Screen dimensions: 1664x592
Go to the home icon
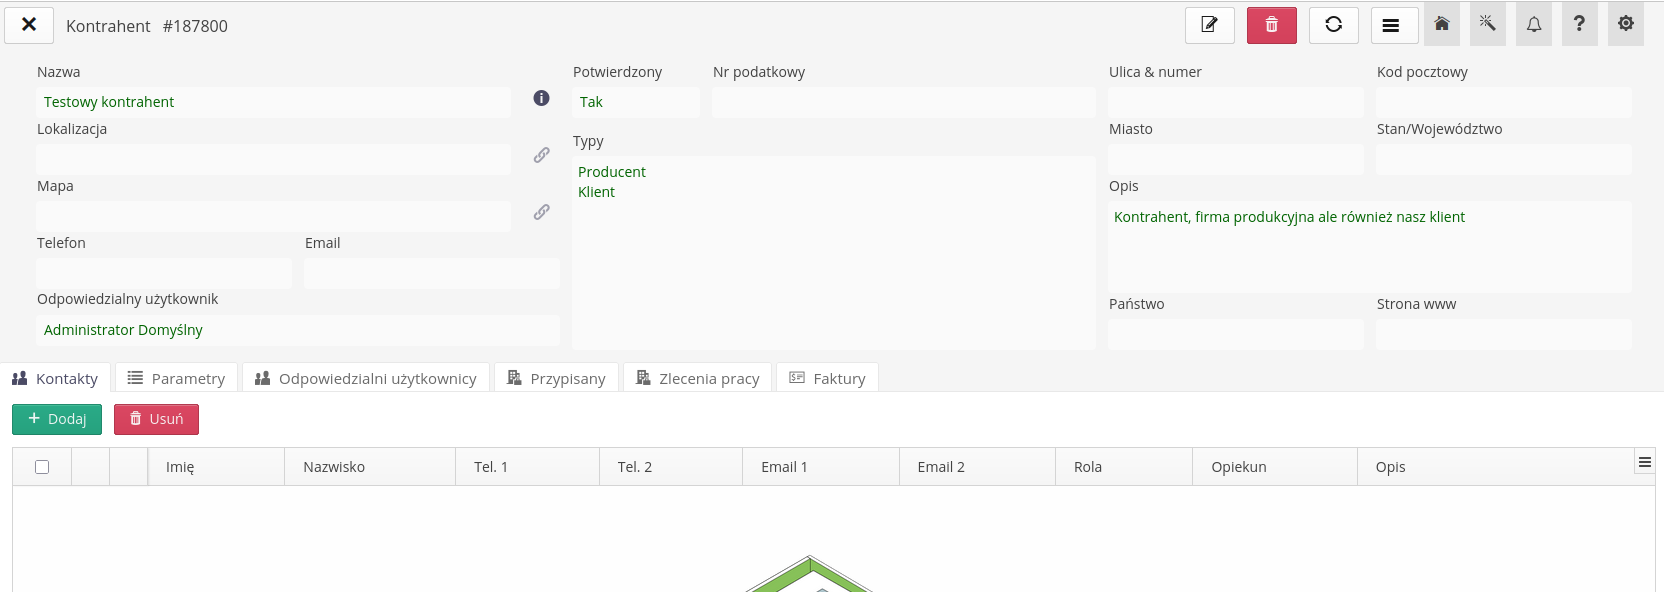(x=1442, y=24)
